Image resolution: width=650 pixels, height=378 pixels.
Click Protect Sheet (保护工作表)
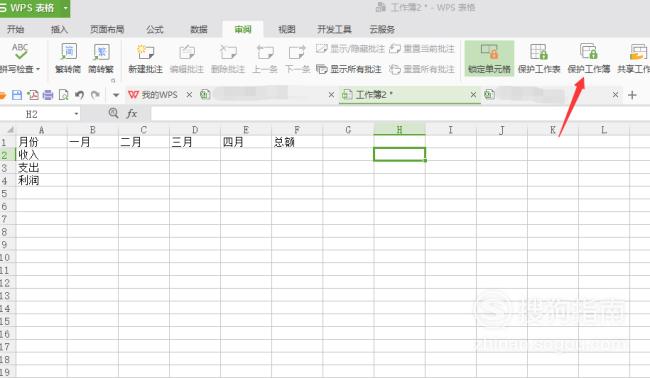(539, 58)
